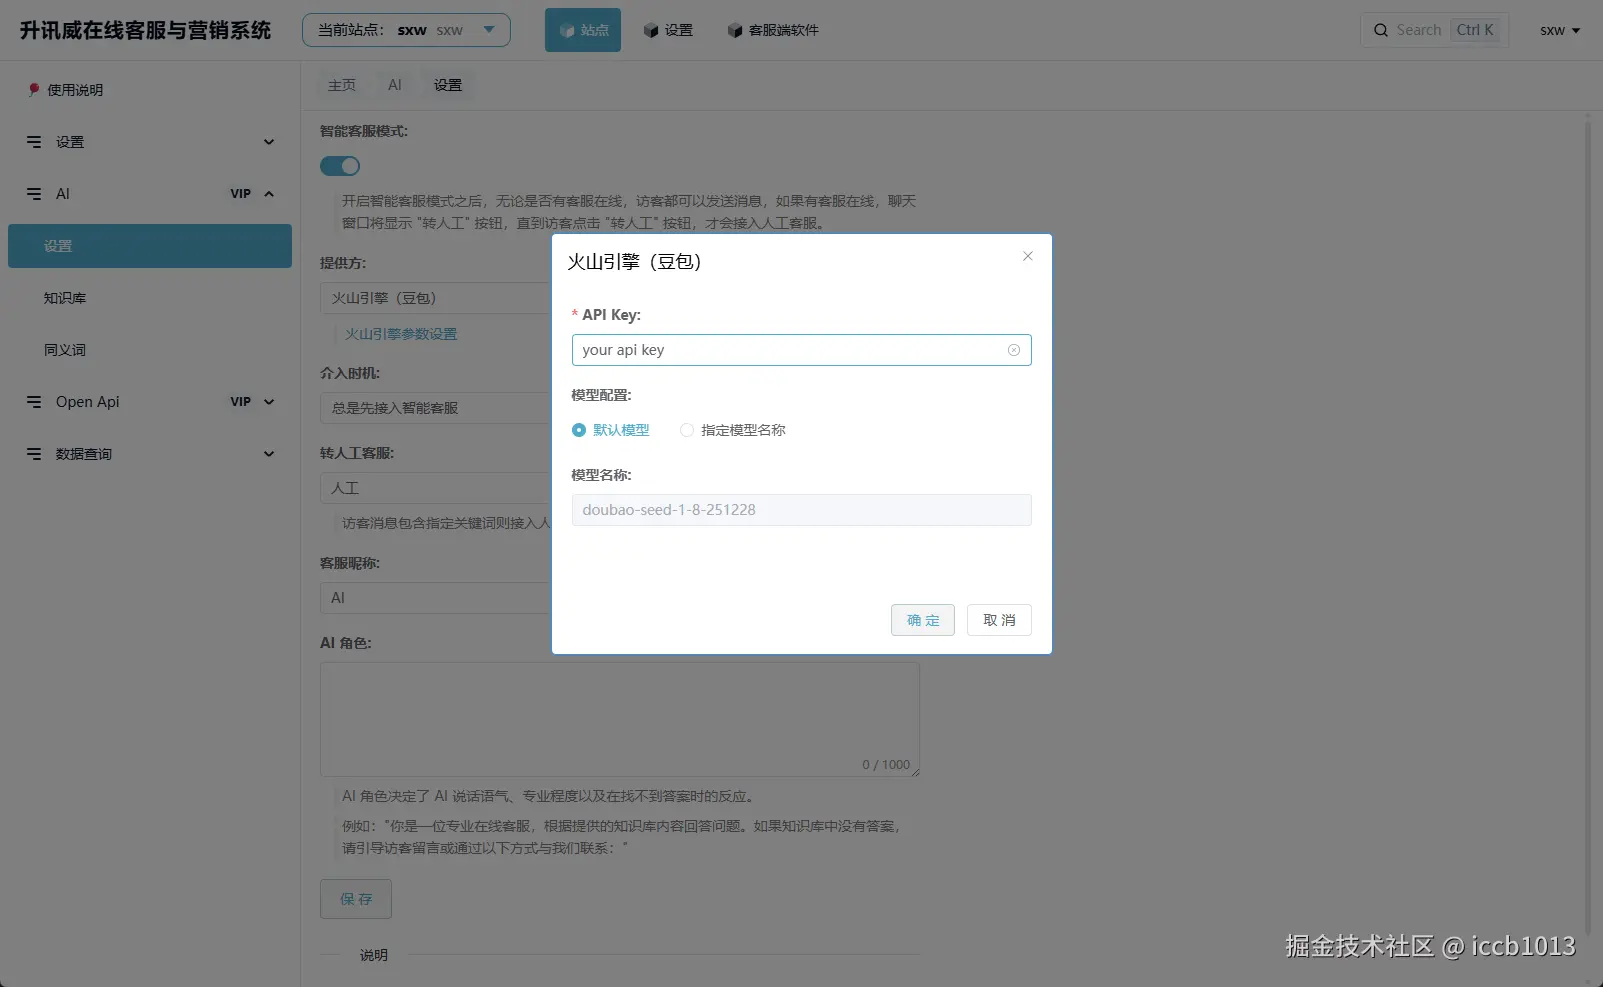Screen dimensions: 1603x987
Task: Click the 数据查询 menu lines icon
Action: (x=34, y=454)
